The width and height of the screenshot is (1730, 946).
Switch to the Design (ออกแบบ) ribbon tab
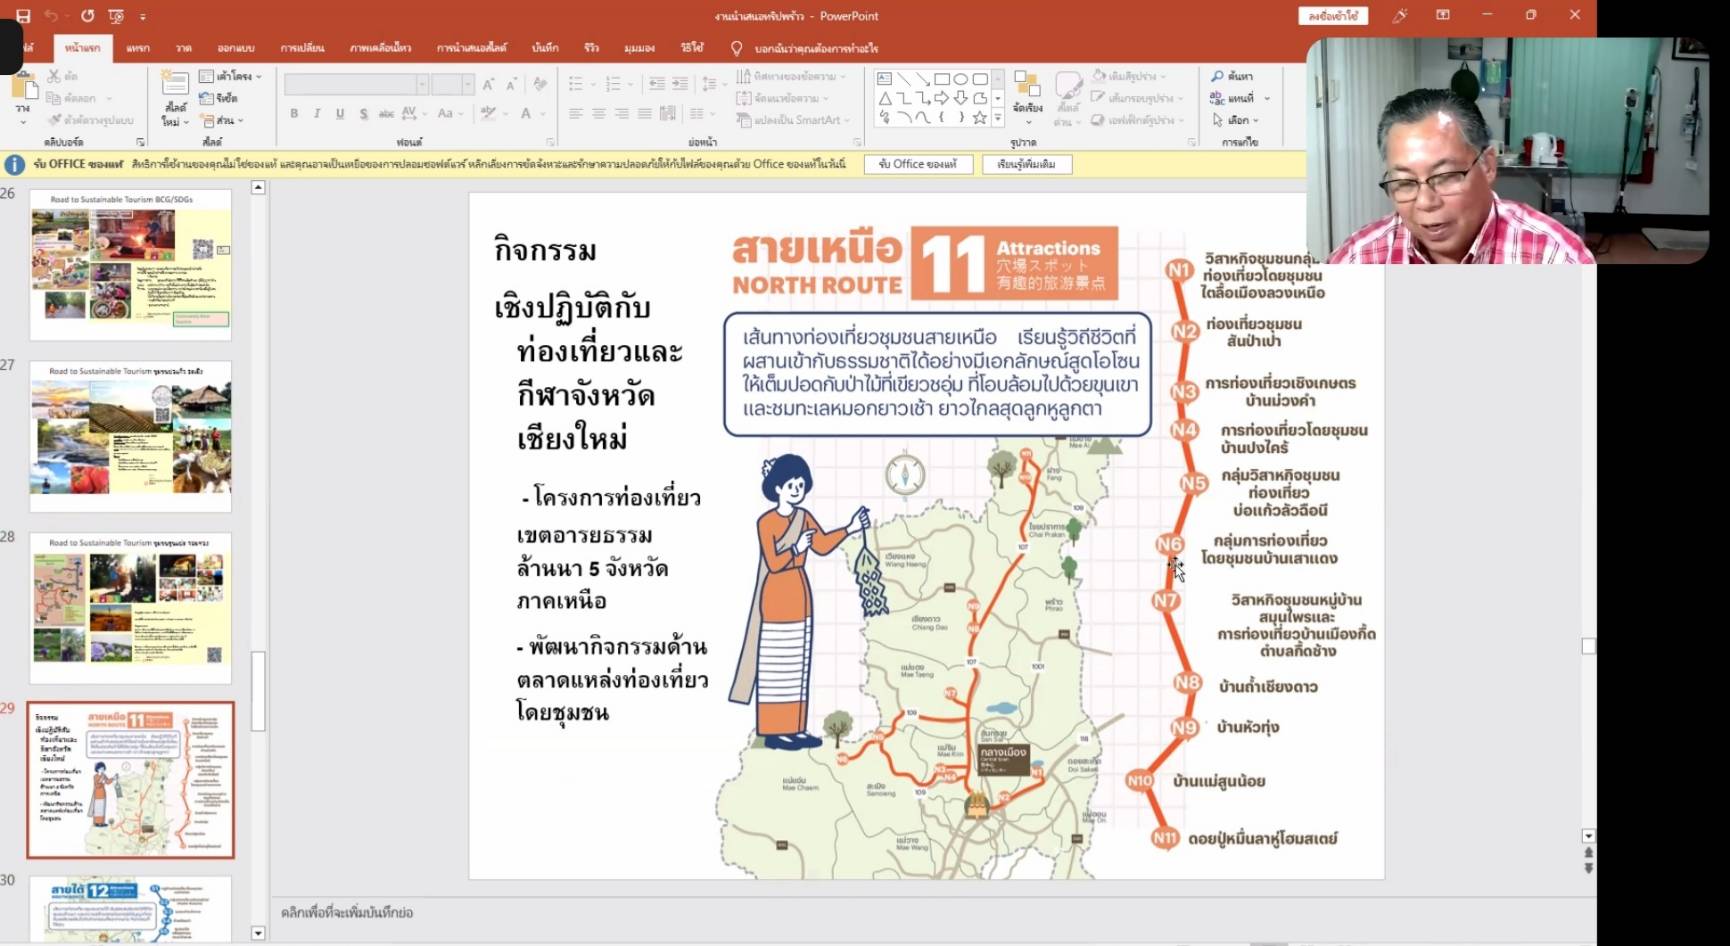(x=236, y=48)
